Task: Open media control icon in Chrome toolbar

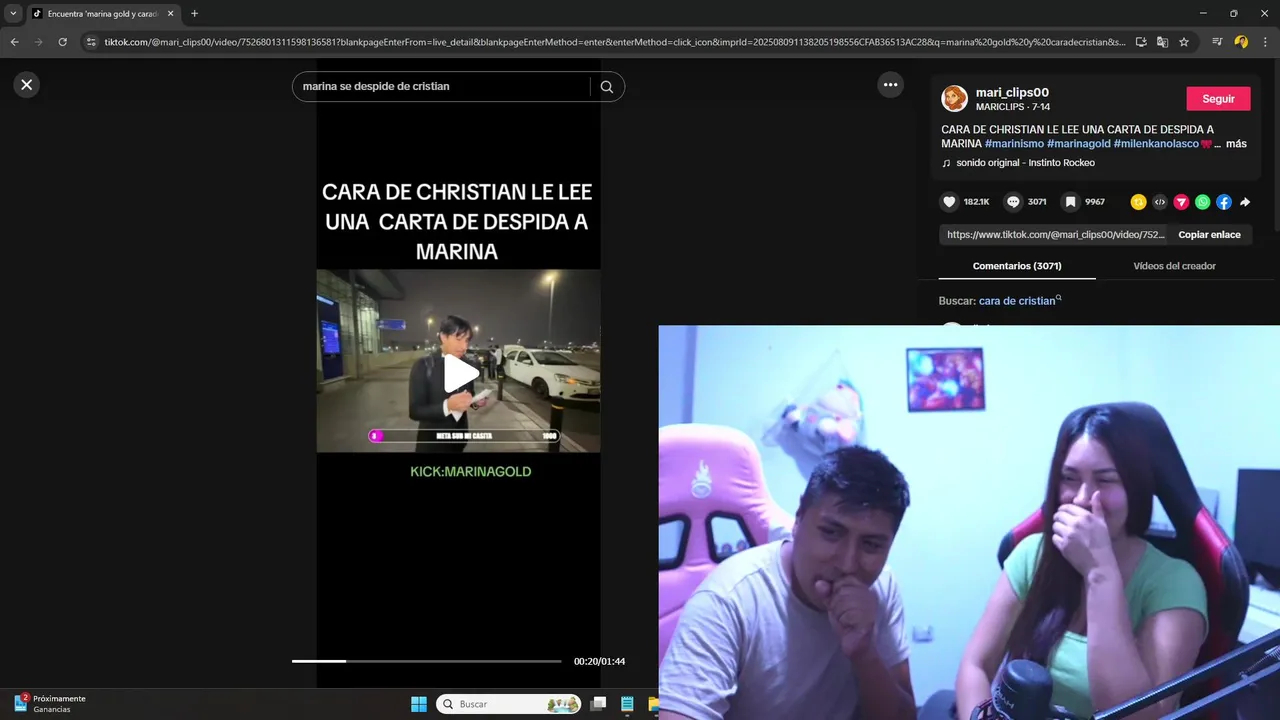Action: pyautogui.click(x=1217, y=42)
